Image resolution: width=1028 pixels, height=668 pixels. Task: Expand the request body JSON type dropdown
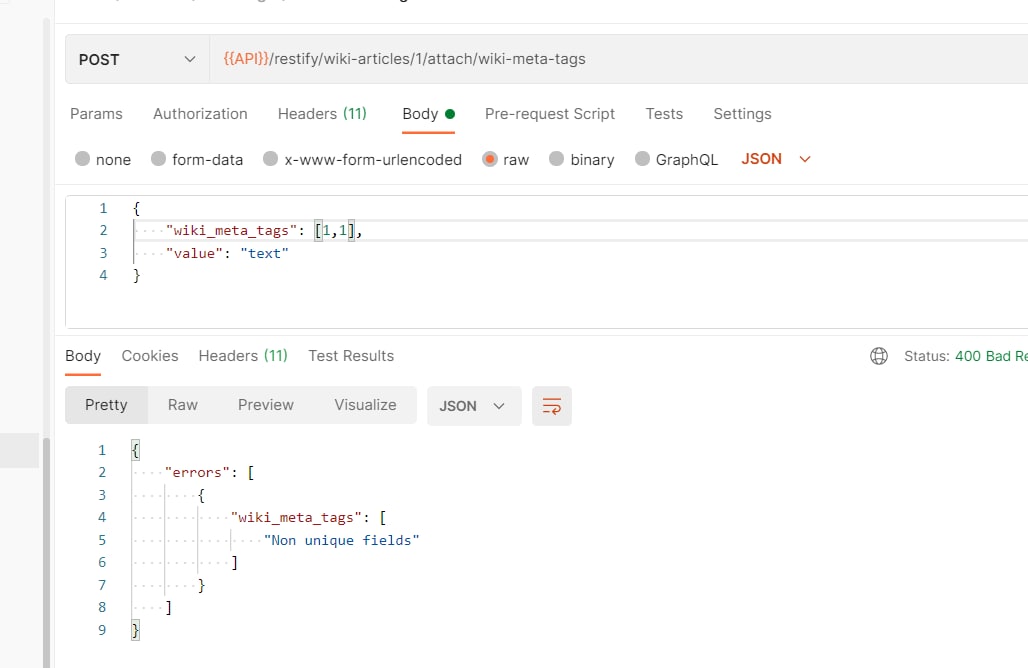[x=776, y=159]
